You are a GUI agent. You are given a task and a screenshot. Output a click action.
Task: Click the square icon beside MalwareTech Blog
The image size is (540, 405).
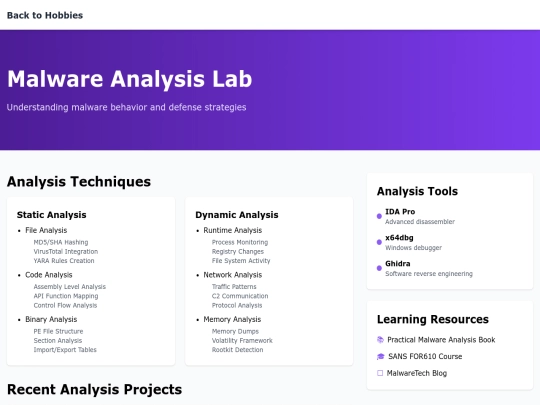380,373
